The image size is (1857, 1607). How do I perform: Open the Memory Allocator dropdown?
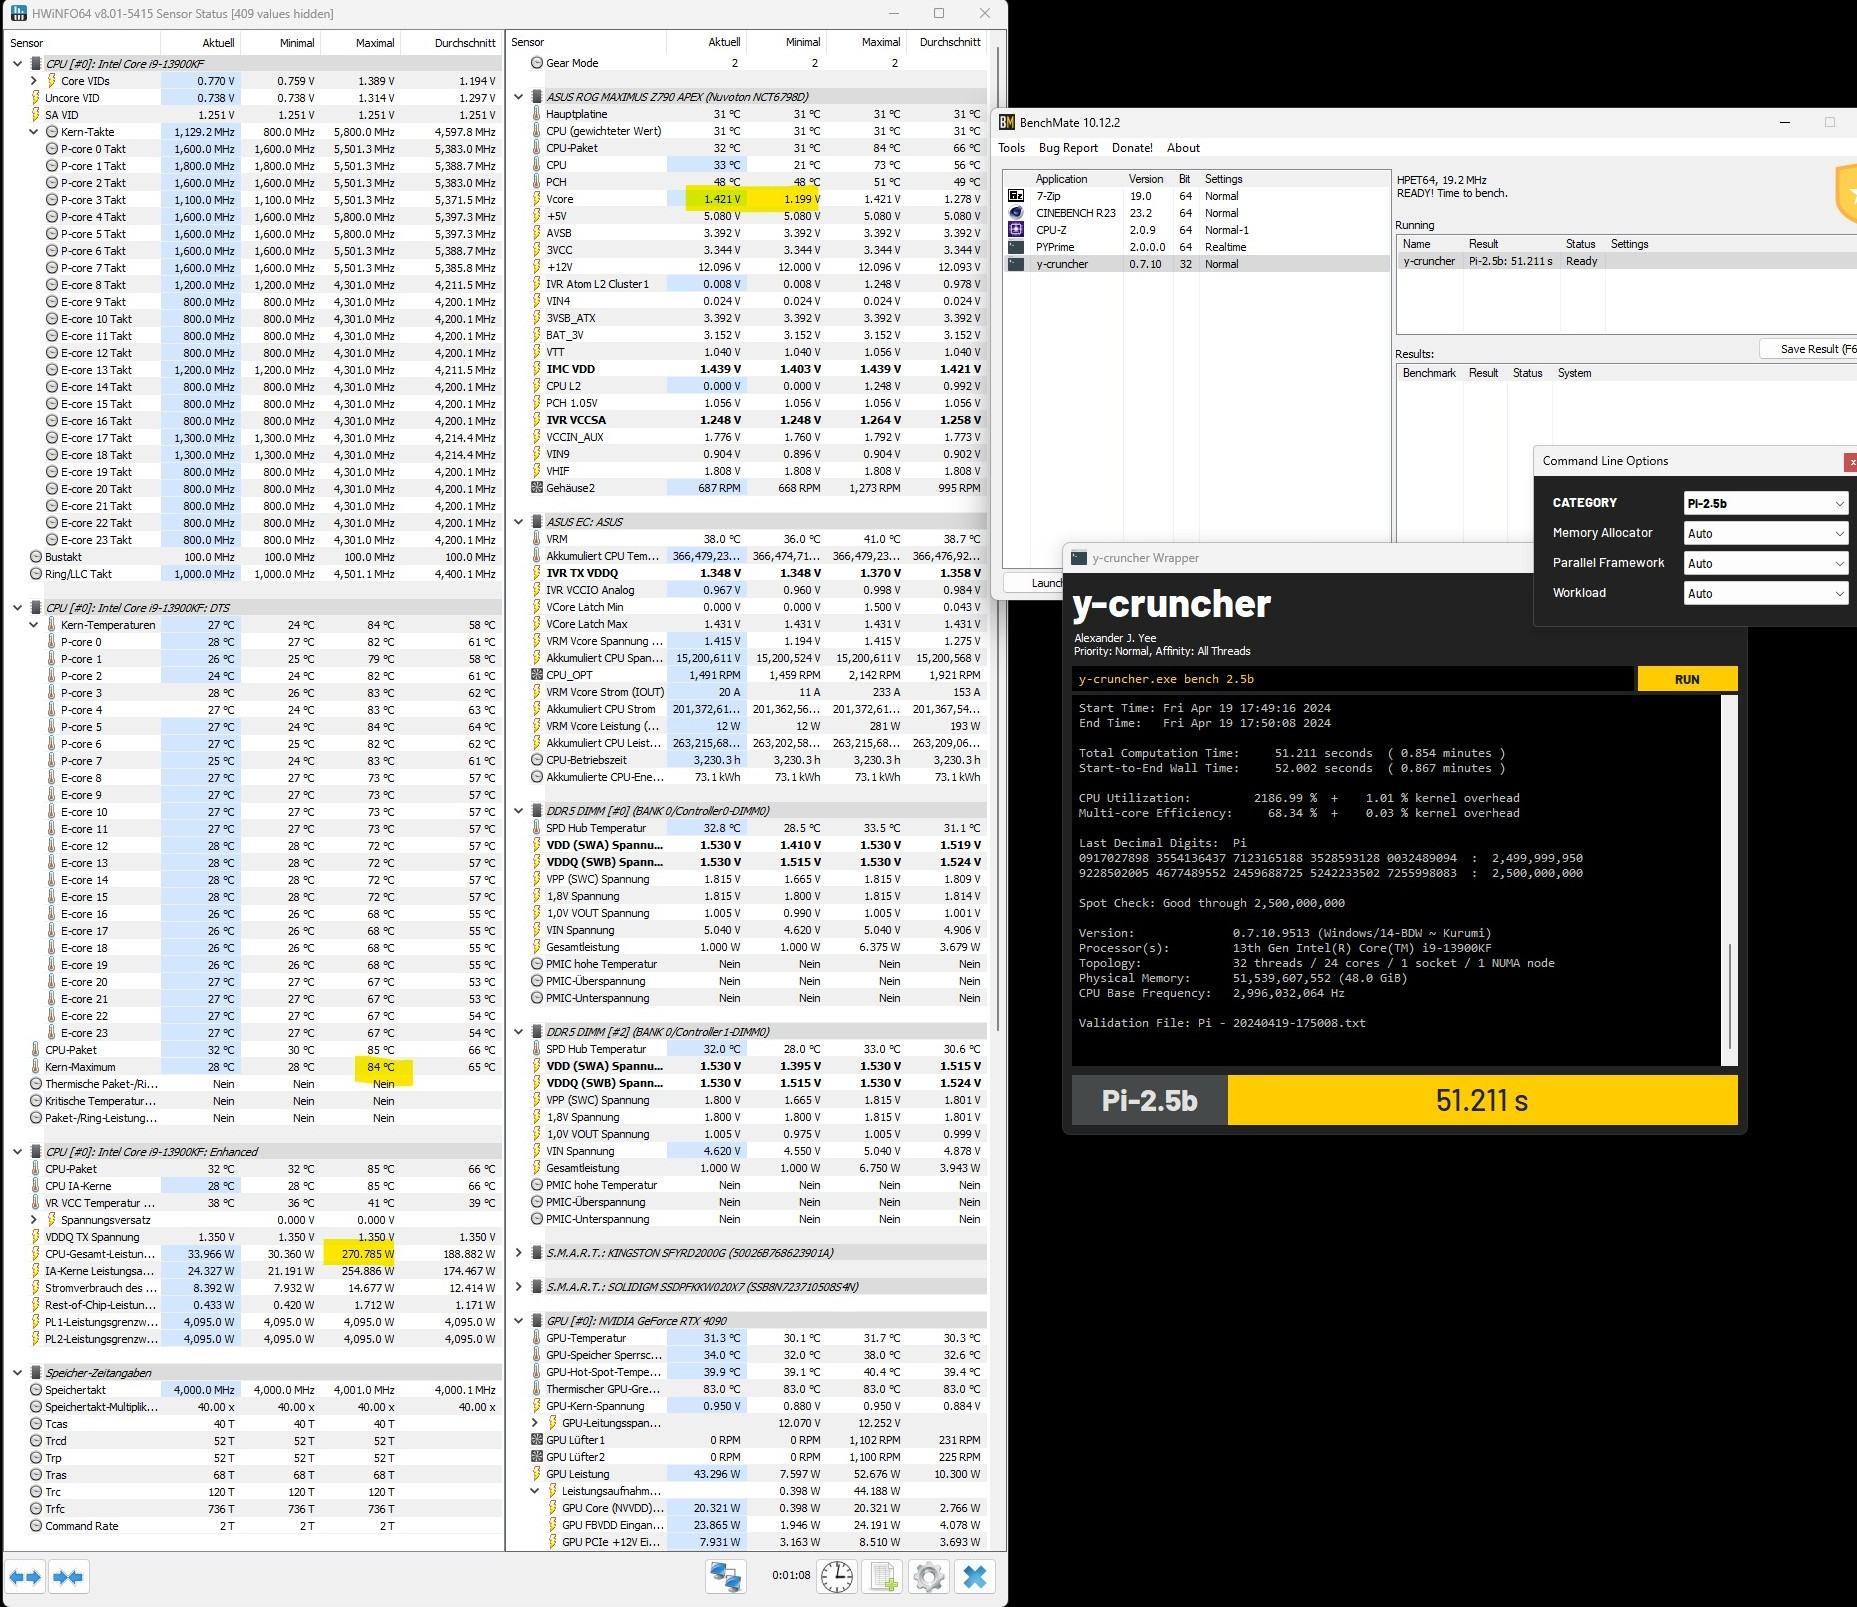[1765, 533]
